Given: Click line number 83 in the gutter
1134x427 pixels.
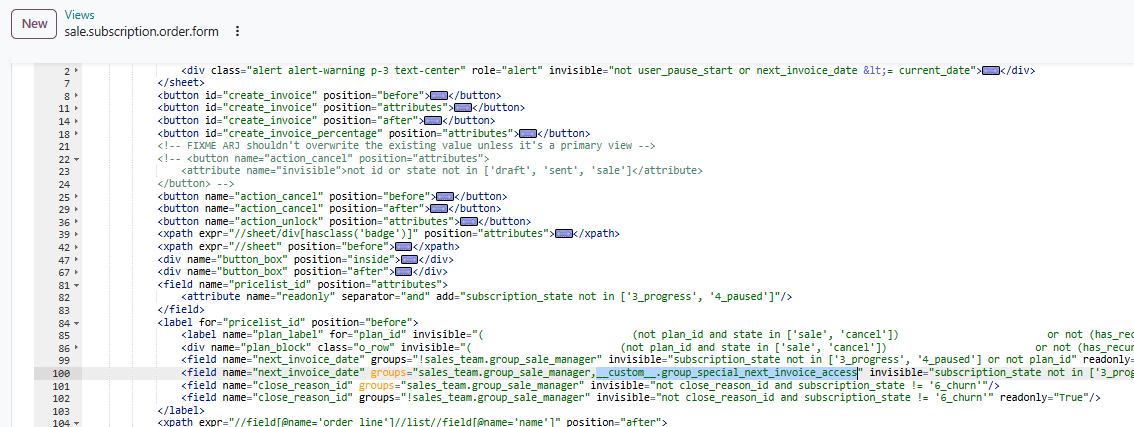Looking at the screenshot, I should tap(64, 309).
